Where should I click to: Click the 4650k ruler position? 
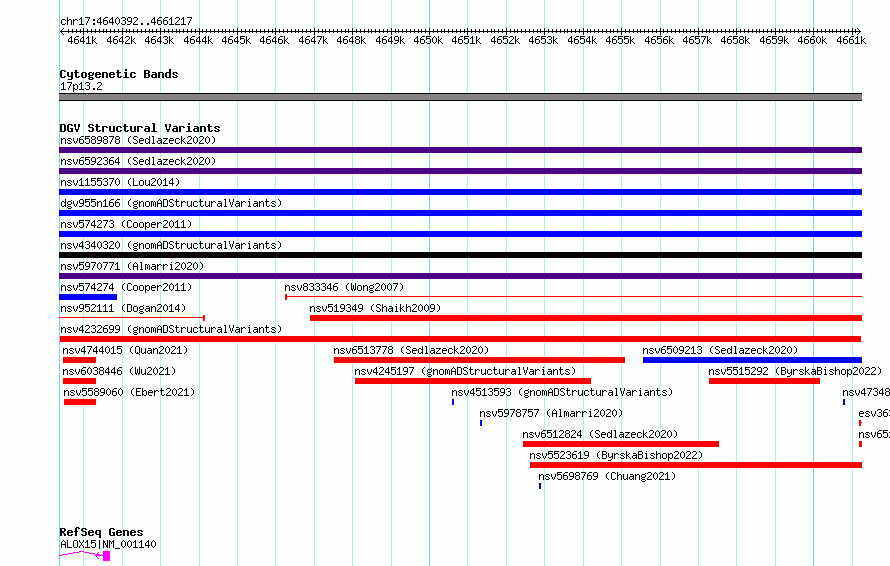428,40
